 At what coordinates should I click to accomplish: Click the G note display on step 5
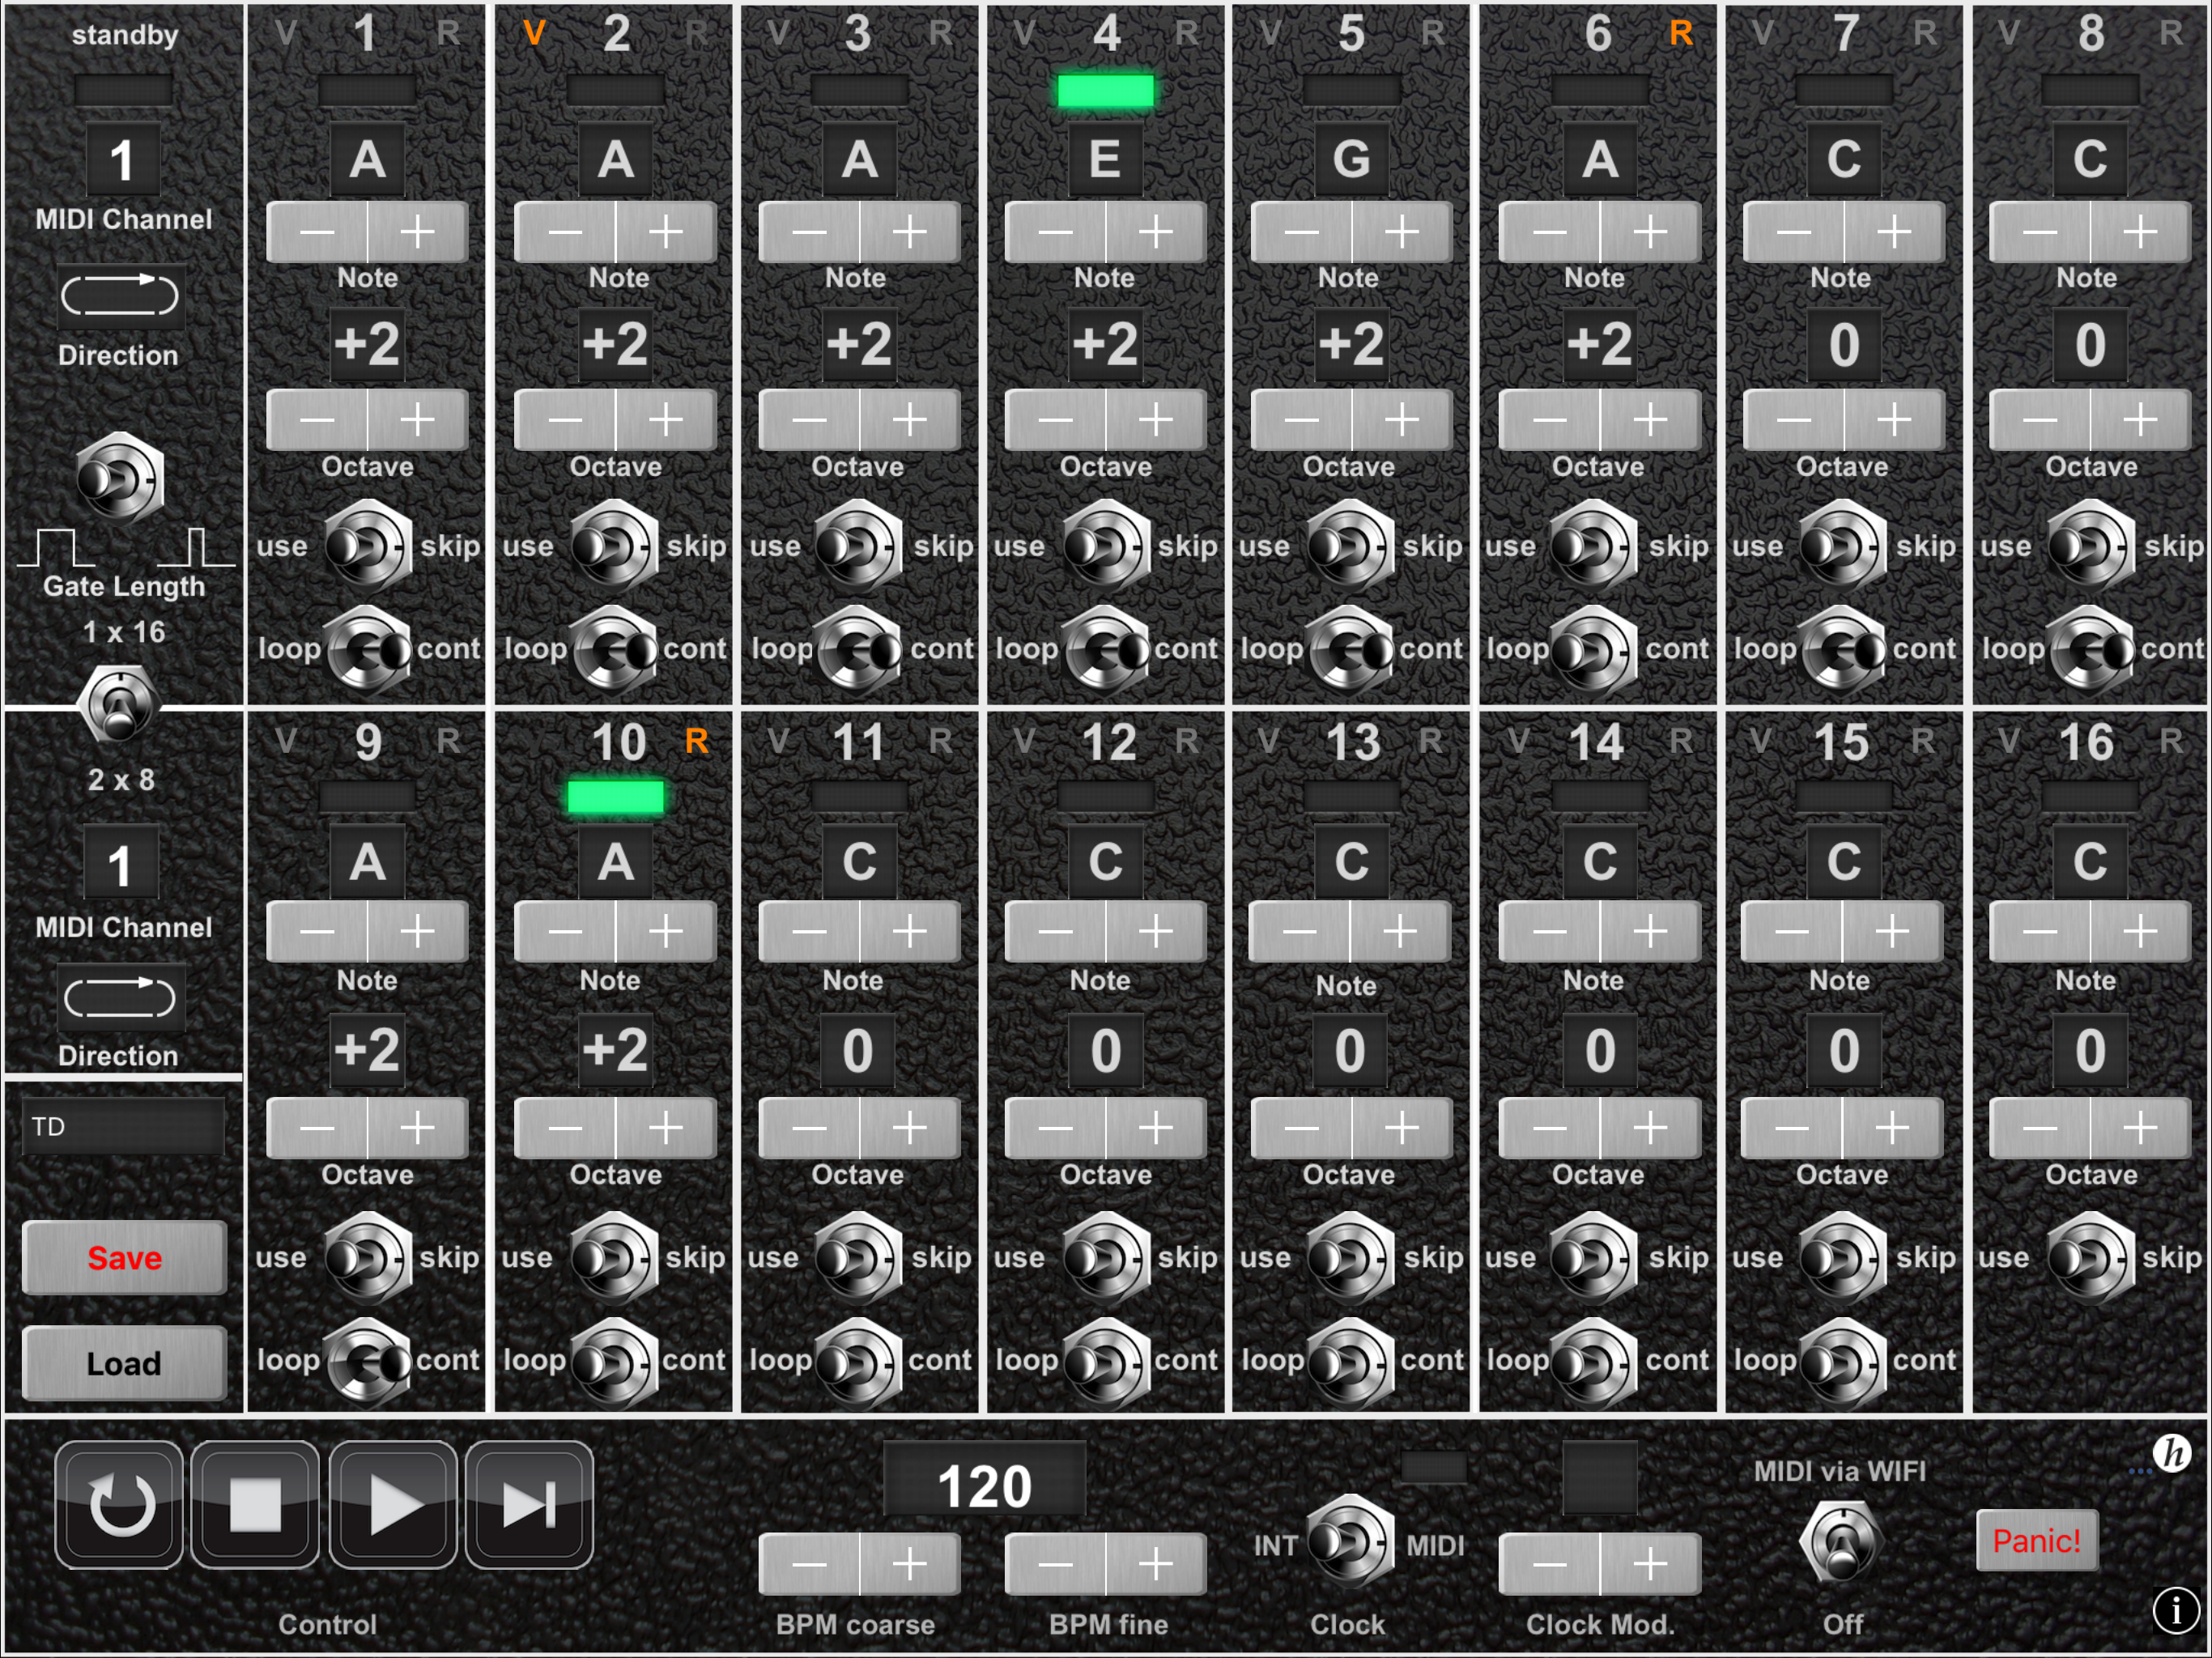coord(1351,159)
